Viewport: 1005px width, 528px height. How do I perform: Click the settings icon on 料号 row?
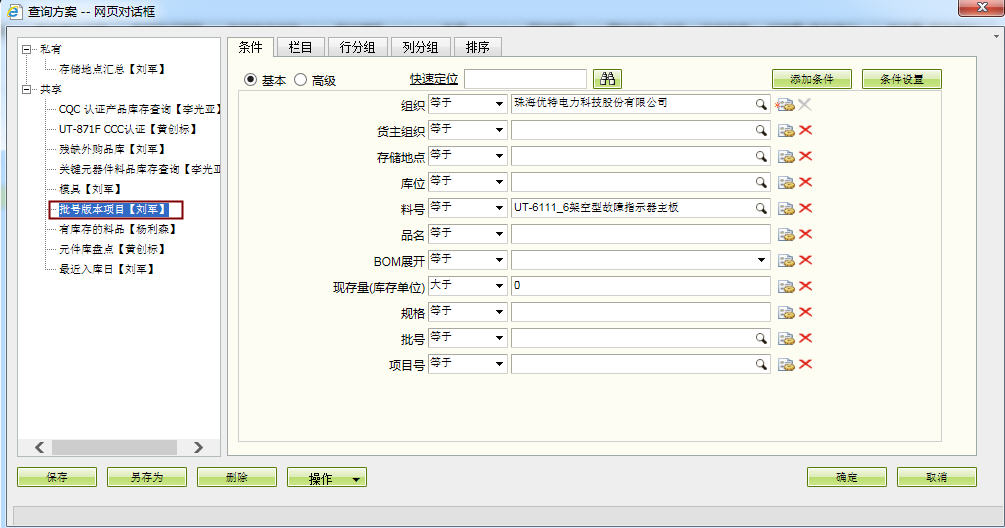(786, 208)
